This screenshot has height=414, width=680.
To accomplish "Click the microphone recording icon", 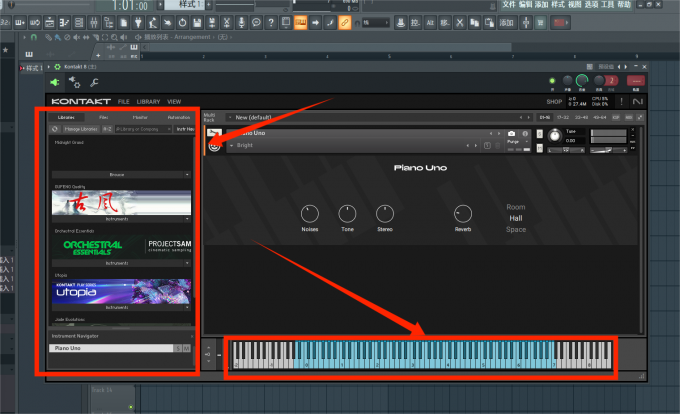I will (242, 23).
